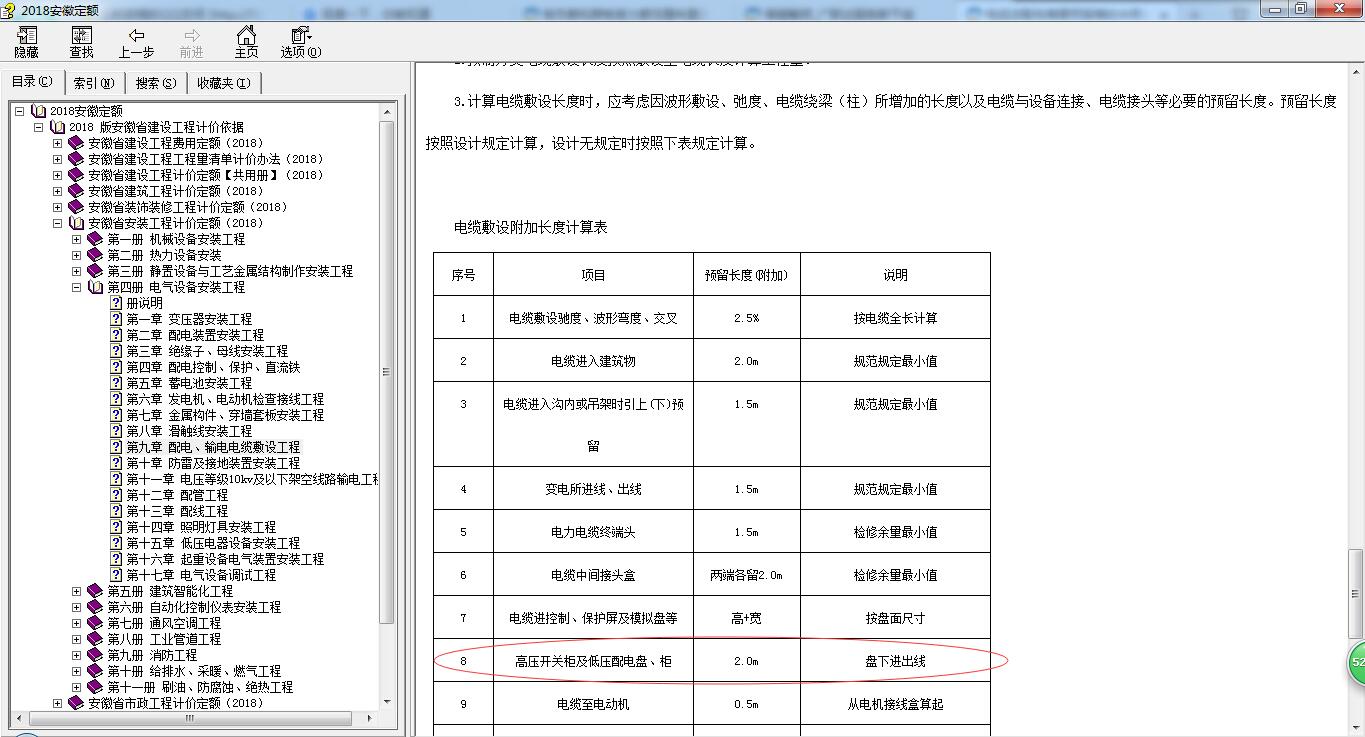This screenshot has height=737, width=1365.
Task: Click the greyed 前进 (Forward) toolbar icon
Action: click(x=191, y=43)
